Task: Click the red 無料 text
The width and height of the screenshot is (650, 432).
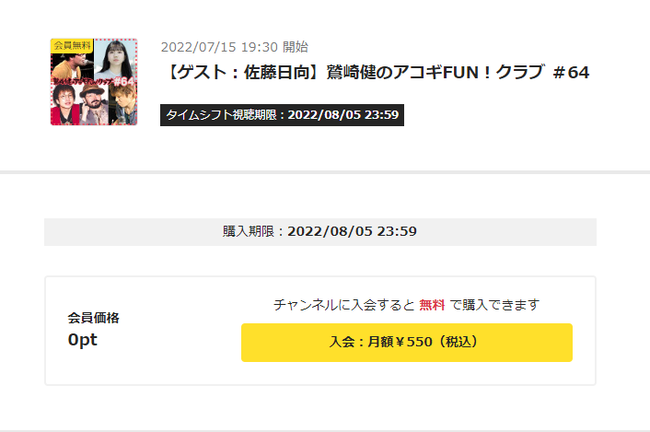Action: coord(432,304)
